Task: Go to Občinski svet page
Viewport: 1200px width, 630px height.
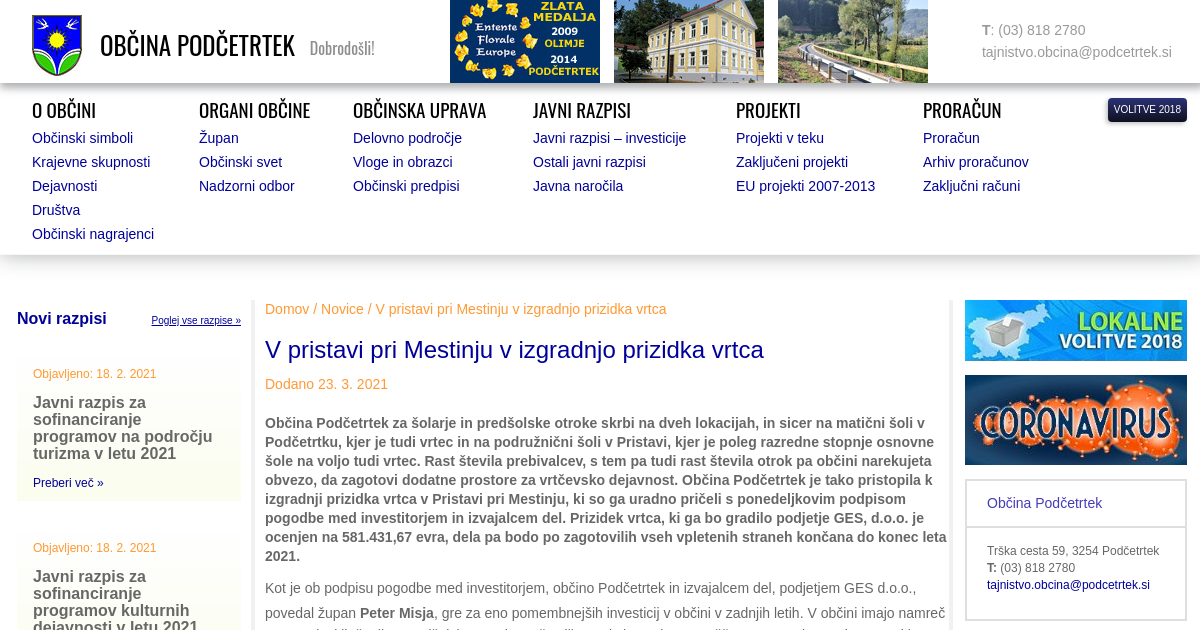Action: pyautogui.click(x=240, y=162)
